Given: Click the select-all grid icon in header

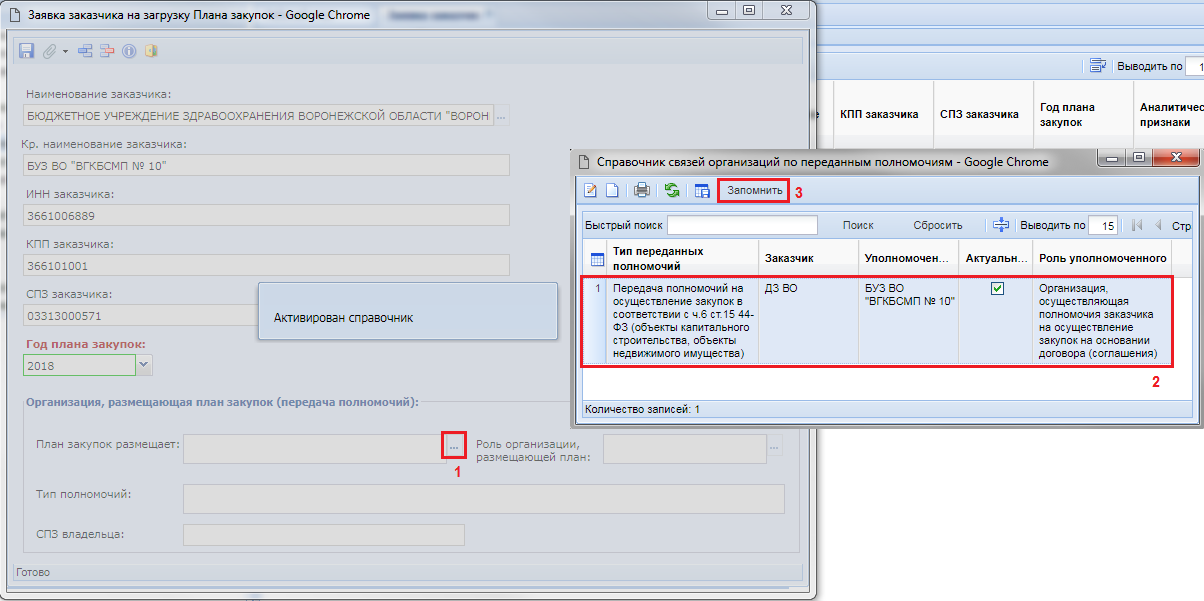Looking at the screenshot, I should [597, 259].
